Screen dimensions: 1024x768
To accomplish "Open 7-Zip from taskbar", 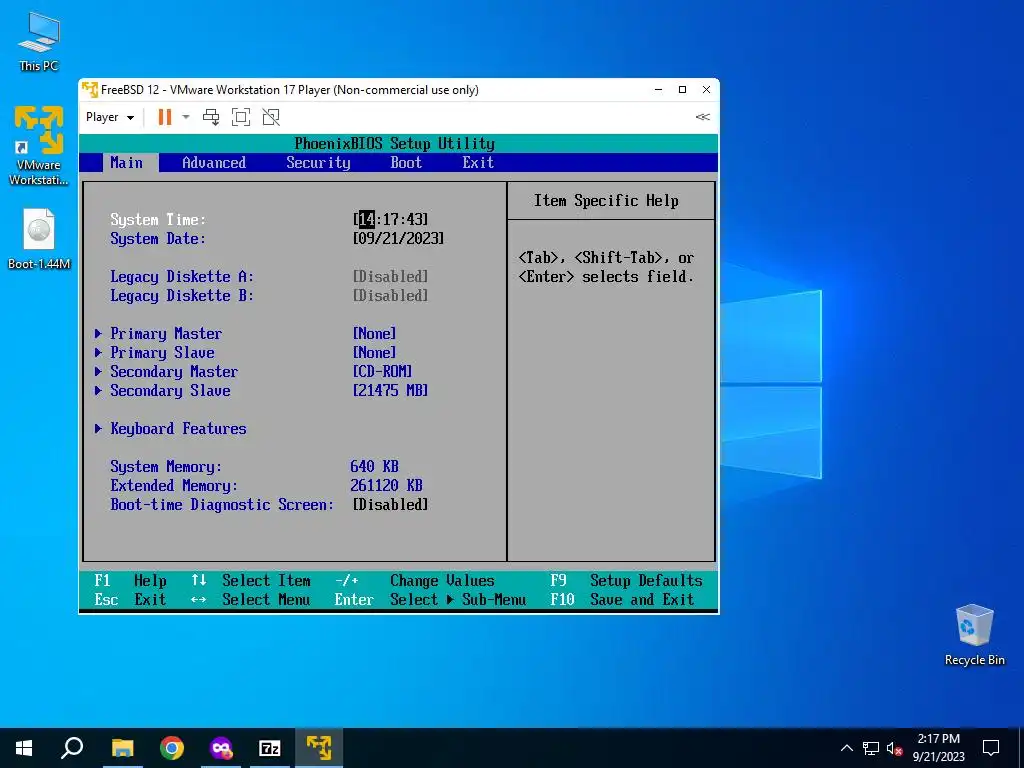I will click(x=270, y=748).
